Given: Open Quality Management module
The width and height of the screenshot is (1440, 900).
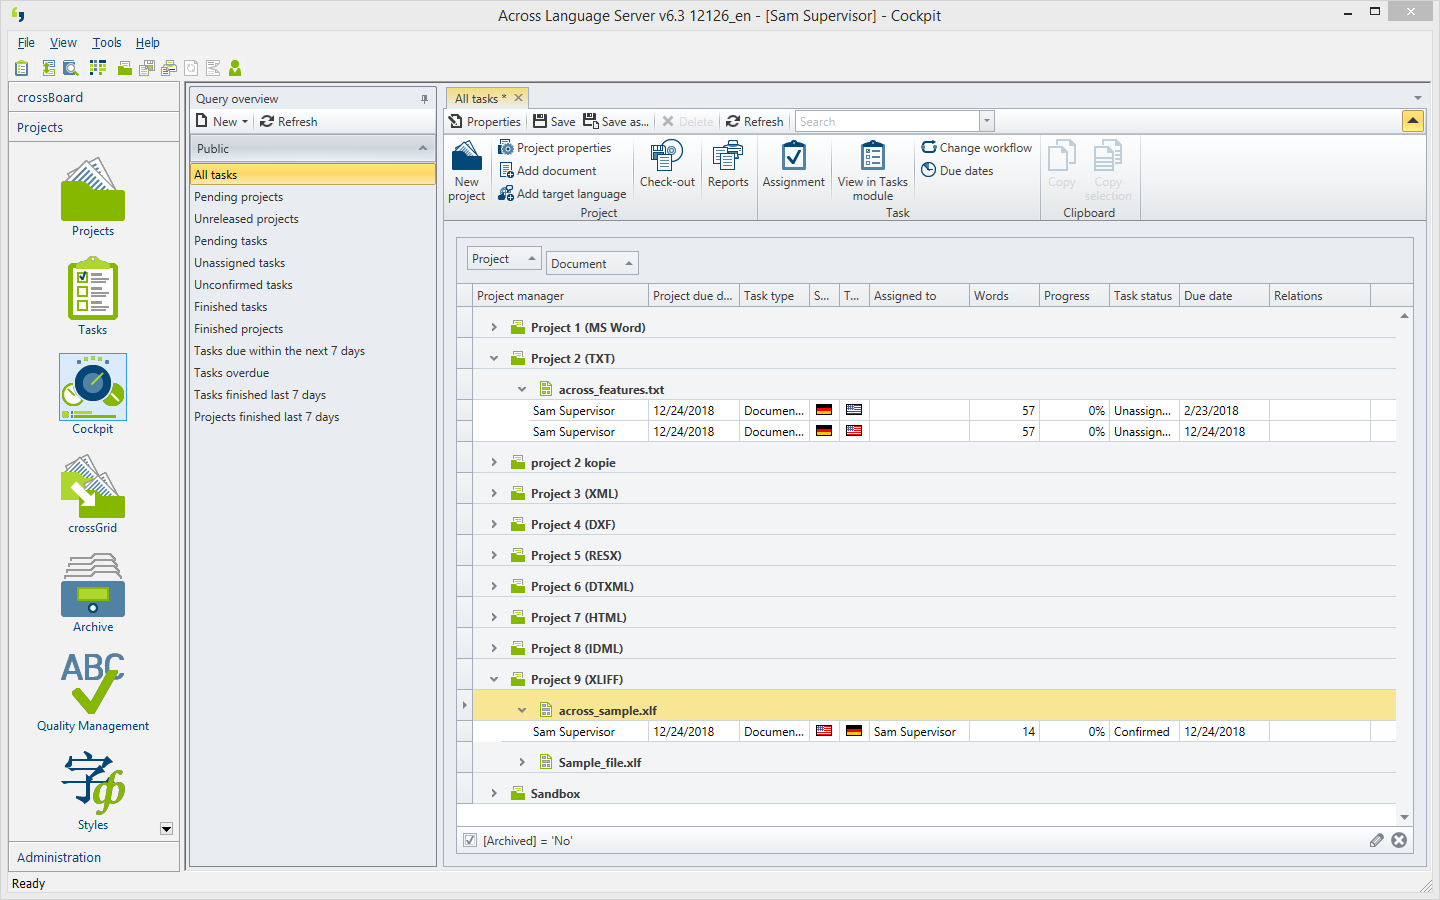Looking at the screenshot, I should click(93, 685).
